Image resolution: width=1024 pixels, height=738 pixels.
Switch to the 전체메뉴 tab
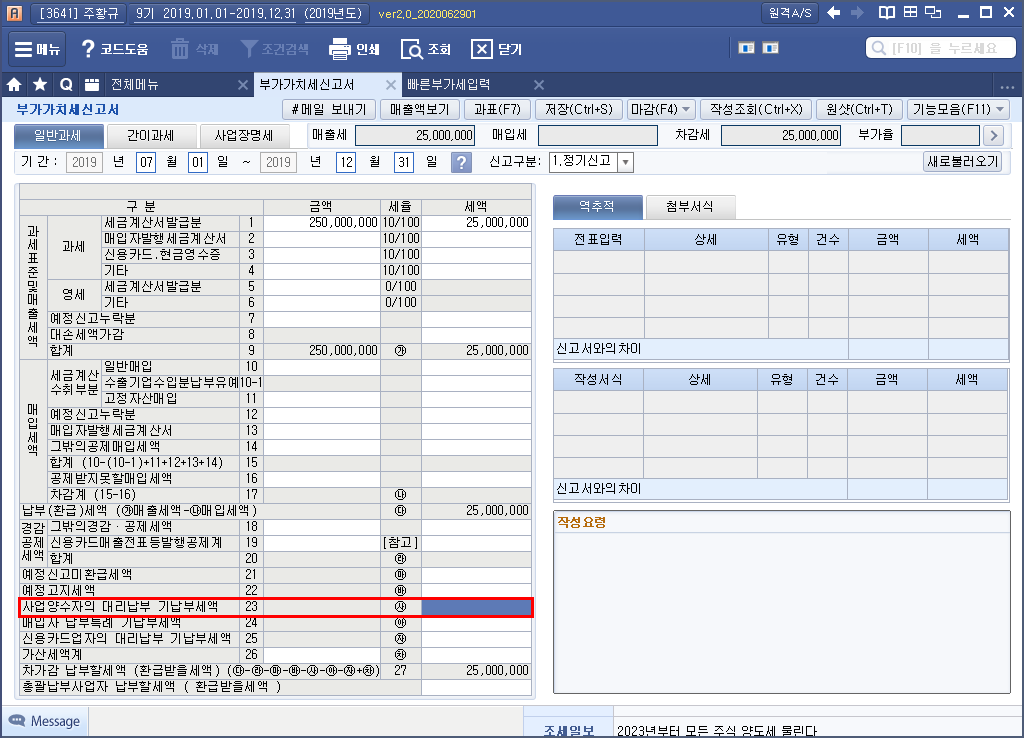pyautogui.click(x=135, y=85)
